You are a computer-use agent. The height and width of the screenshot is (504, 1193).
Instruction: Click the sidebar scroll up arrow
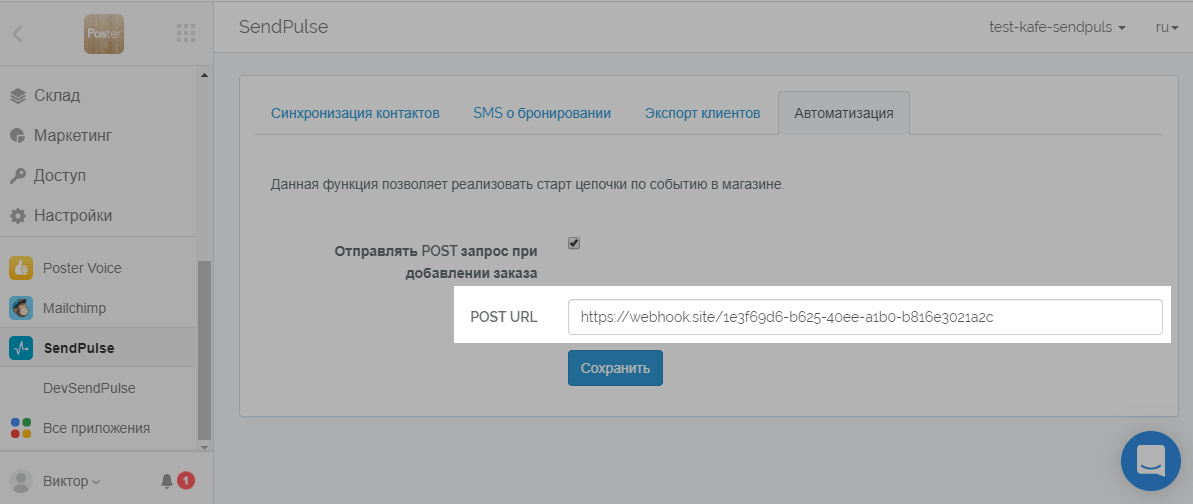coord(204,75)
